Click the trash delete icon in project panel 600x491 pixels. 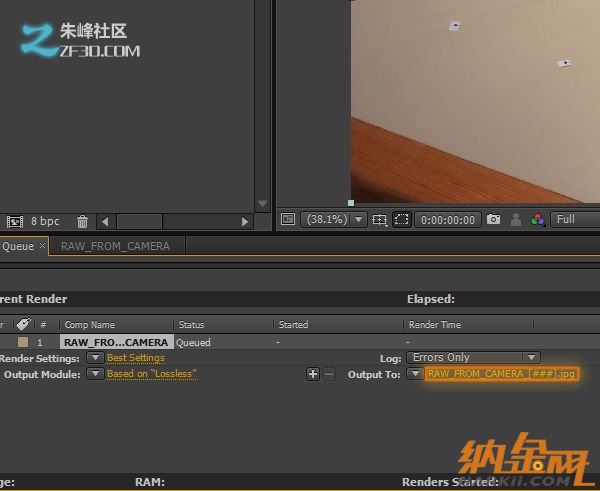click(x=83, y=221)
